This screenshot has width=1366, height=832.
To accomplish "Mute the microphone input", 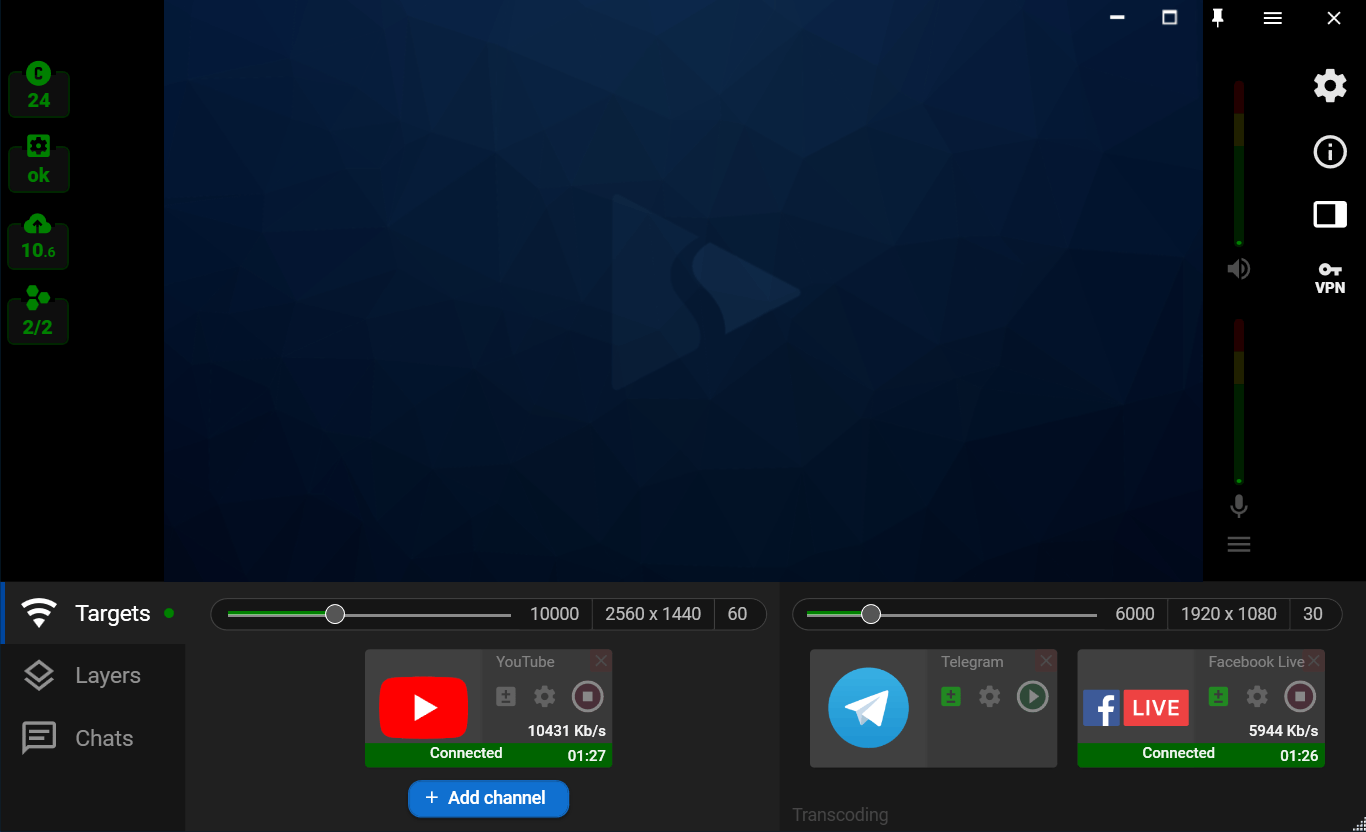I will [1238, 506].
